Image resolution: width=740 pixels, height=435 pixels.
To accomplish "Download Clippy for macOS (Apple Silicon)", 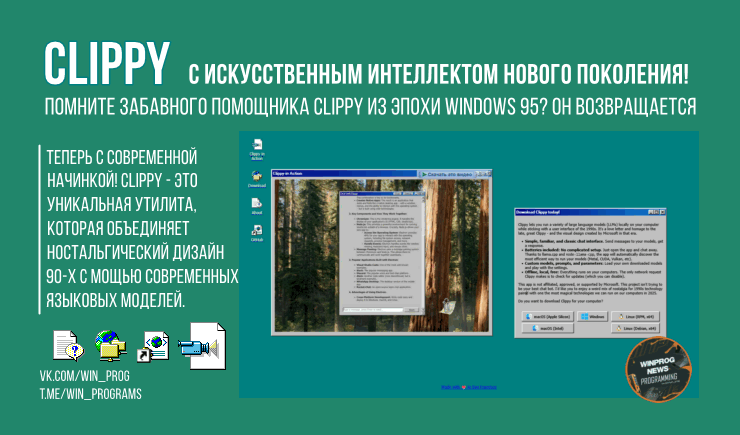I will tap(547, 317).
